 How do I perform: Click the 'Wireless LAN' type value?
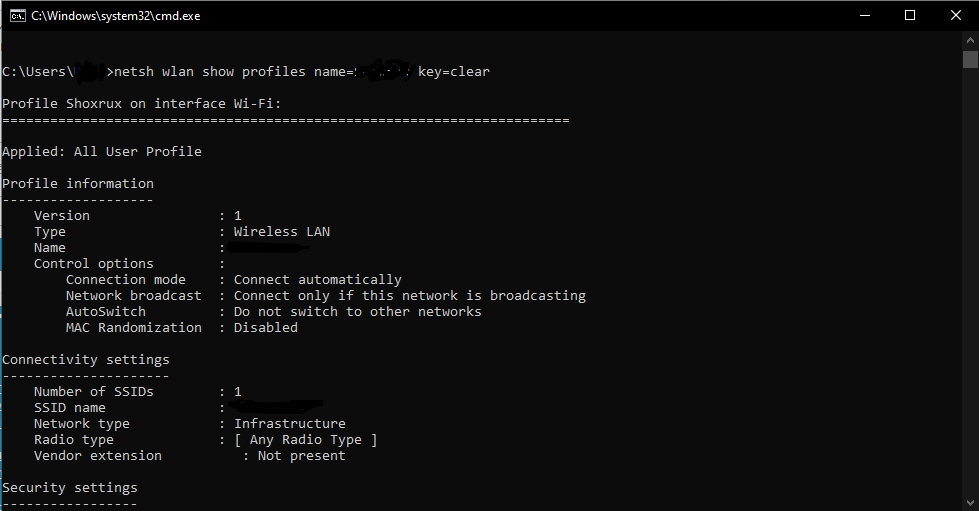click(x=282, y=232)
